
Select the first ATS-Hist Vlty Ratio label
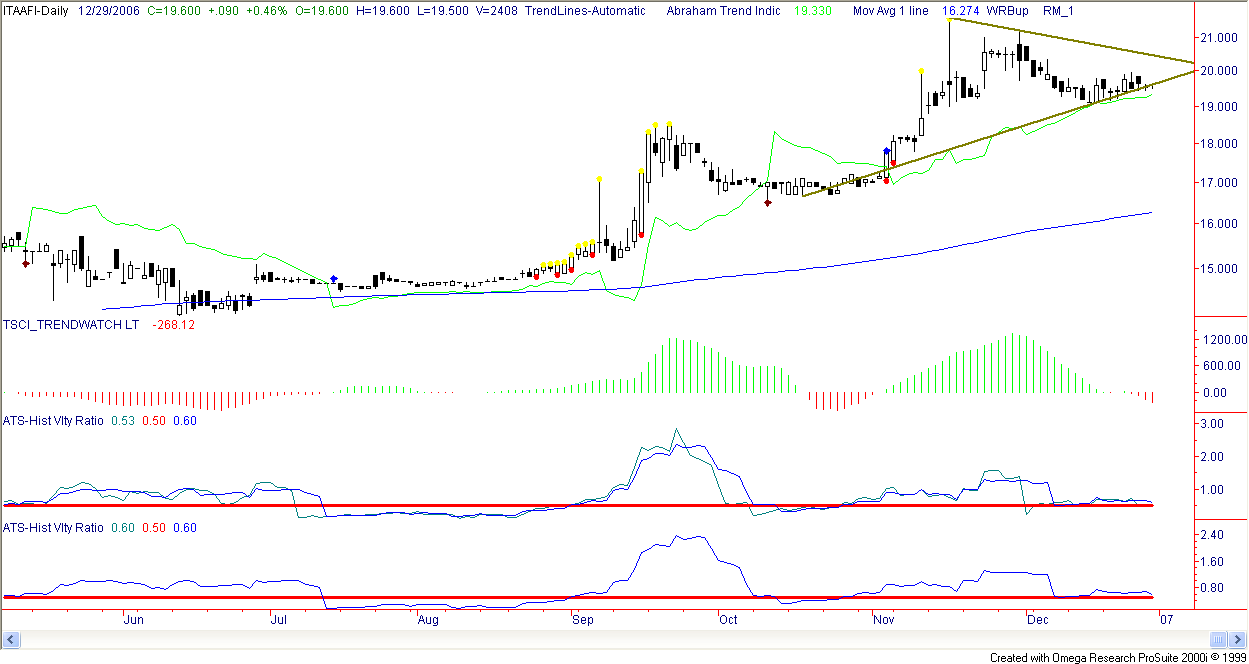pyautogui.click(x=53, y=421)
